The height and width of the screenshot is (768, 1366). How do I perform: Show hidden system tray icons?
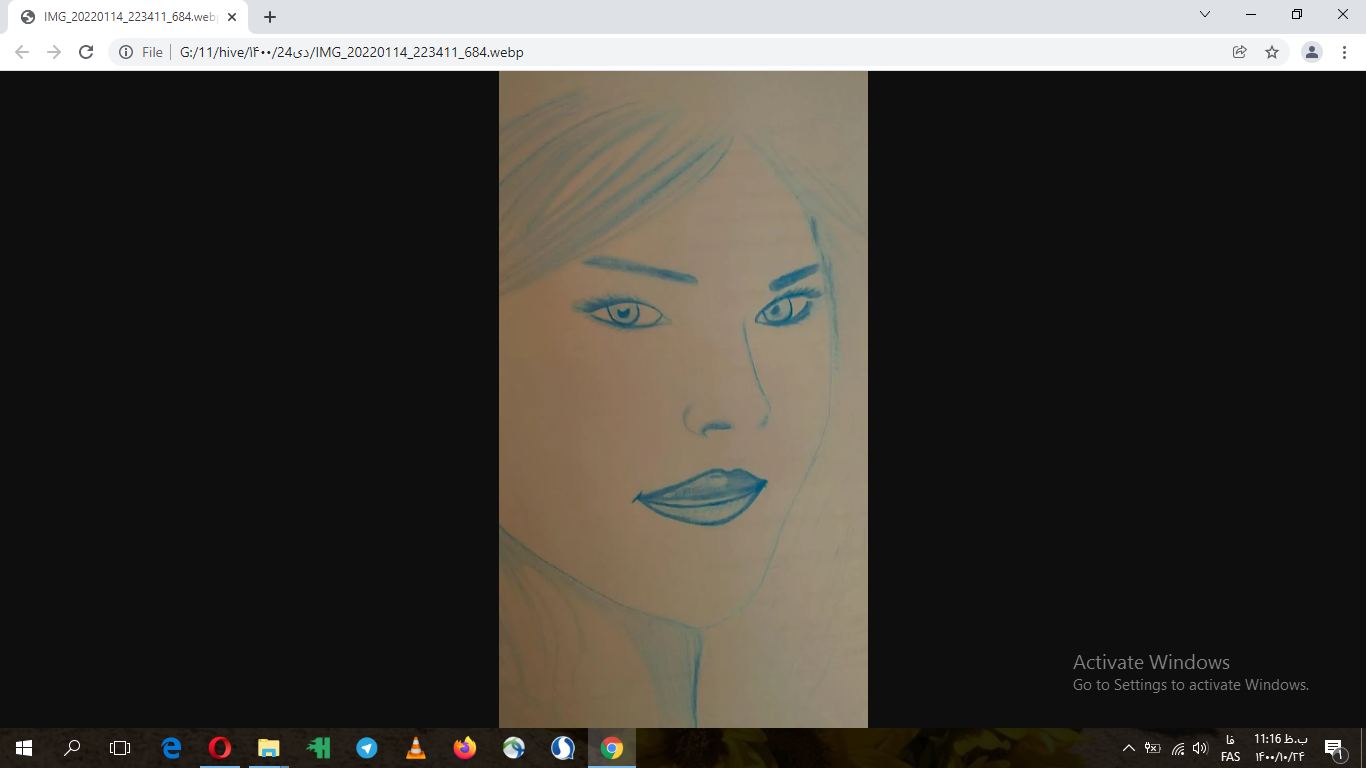click(x=1129, y=748)
